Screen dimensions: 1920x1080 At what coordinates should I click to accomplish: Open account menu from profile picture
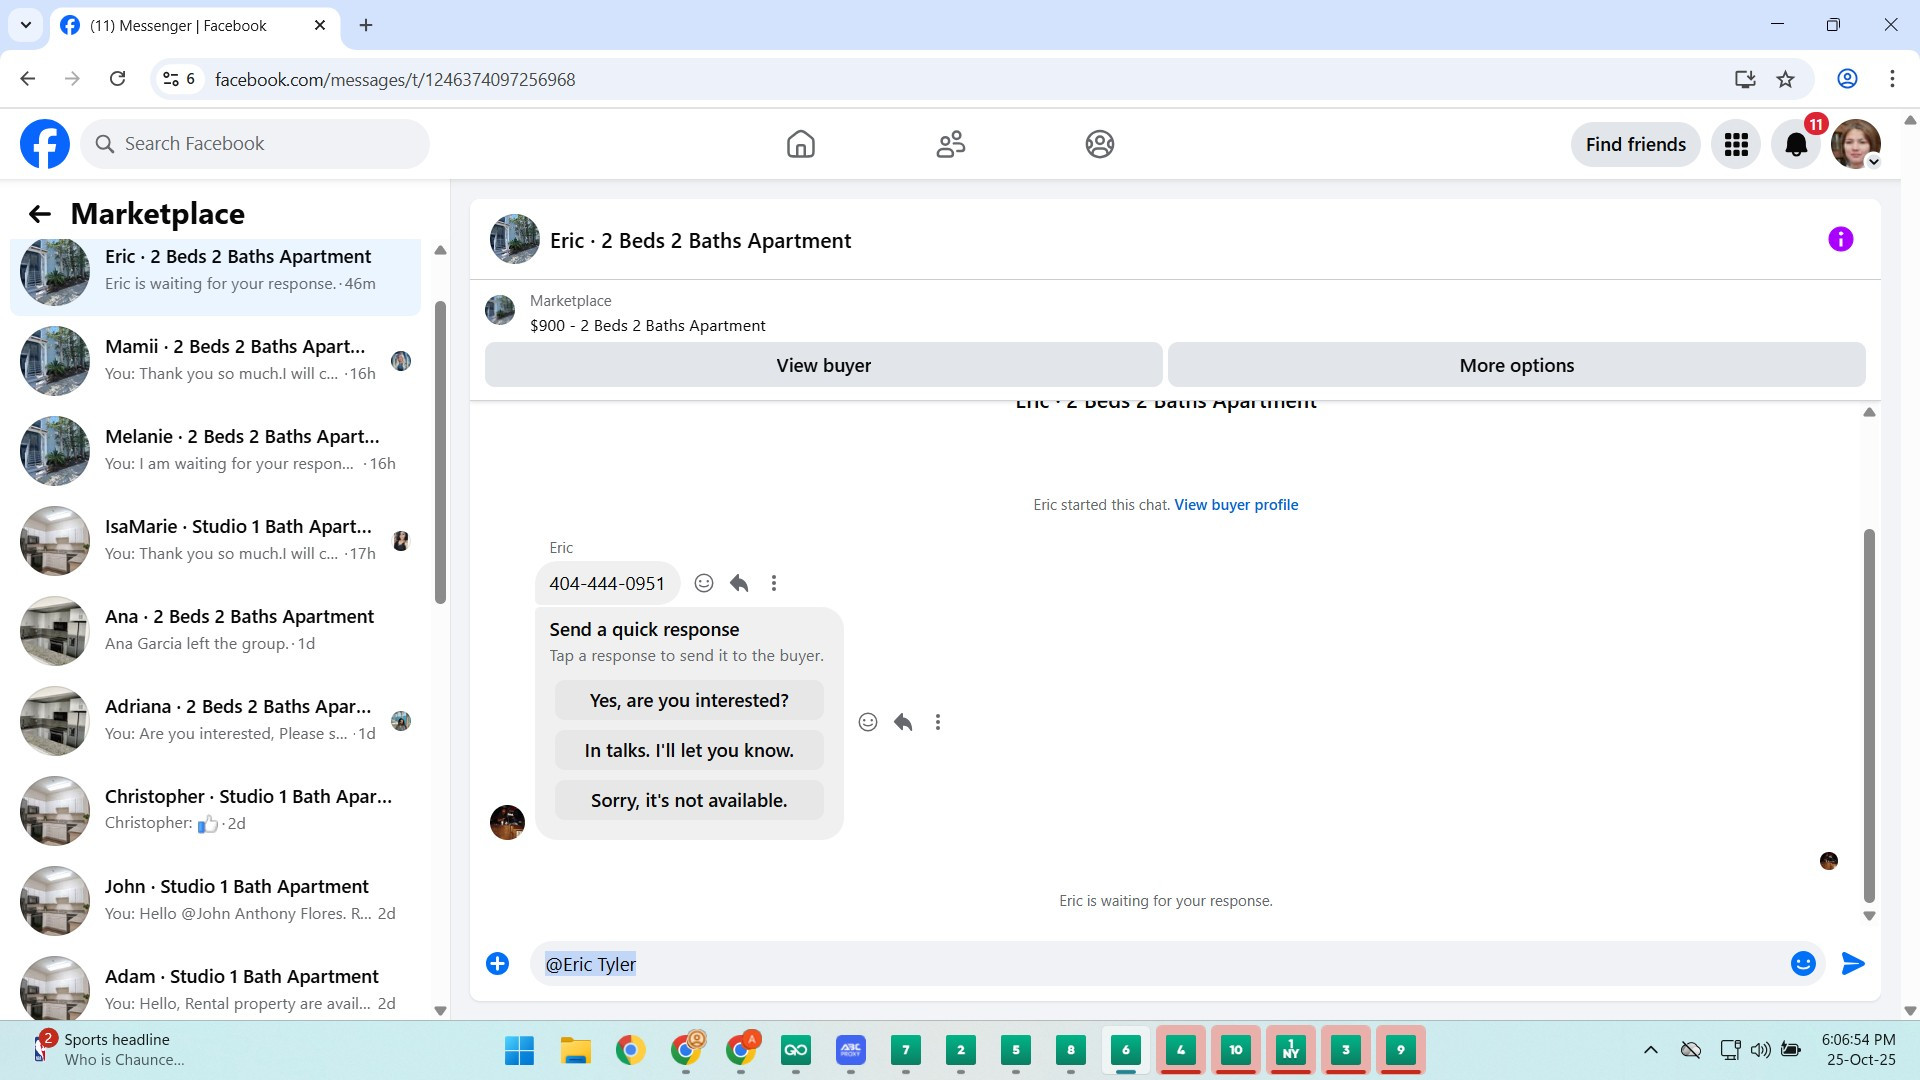[x=1855, y=145]
